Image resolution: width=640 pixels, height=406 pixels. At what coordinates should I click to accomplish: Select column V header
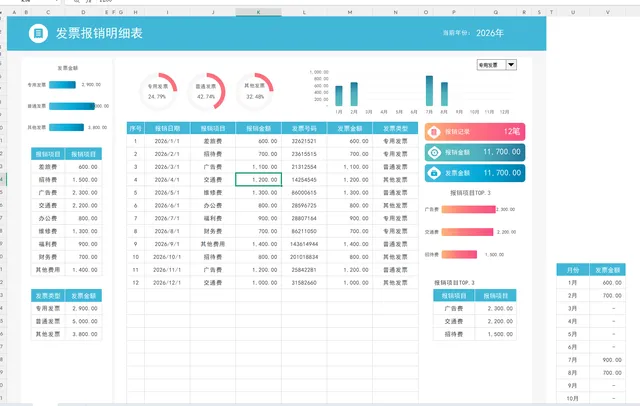click(608, 12)
